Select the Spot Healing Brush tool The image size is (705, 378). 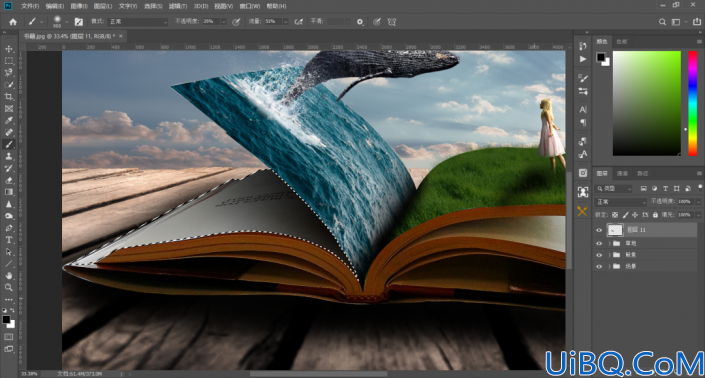[9, 132]
